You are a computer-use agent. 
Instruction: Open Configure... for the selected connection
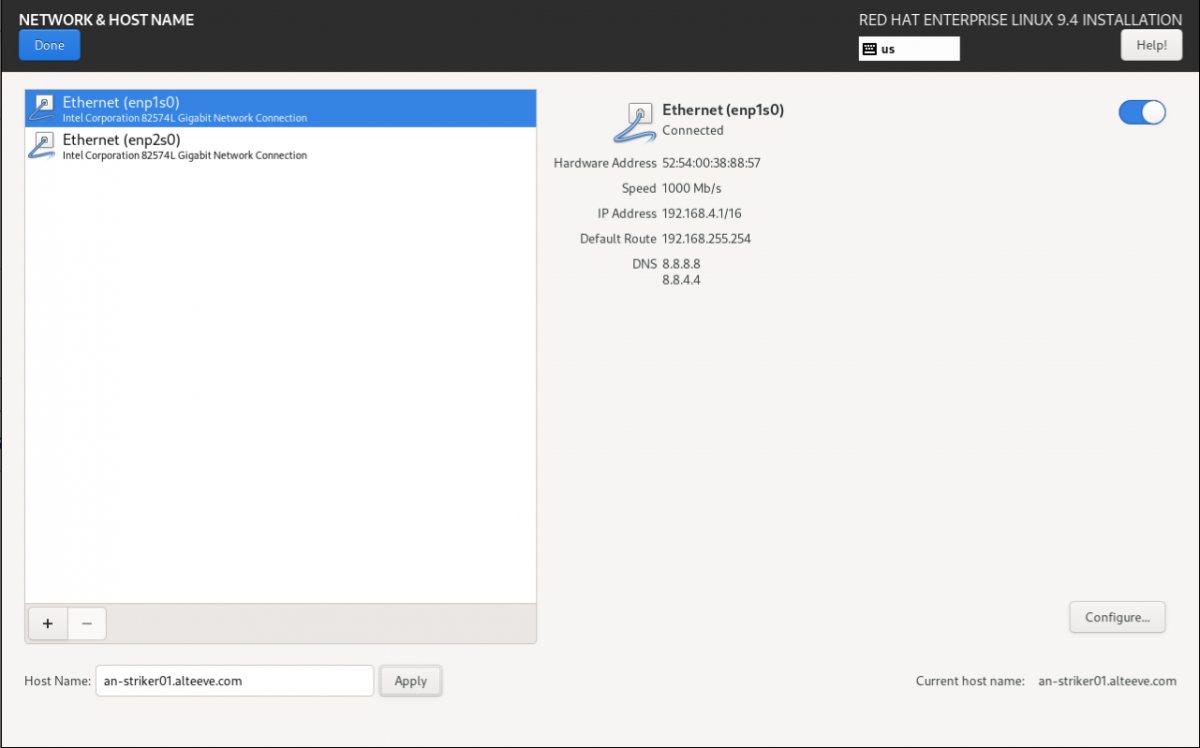(1117, 617)
